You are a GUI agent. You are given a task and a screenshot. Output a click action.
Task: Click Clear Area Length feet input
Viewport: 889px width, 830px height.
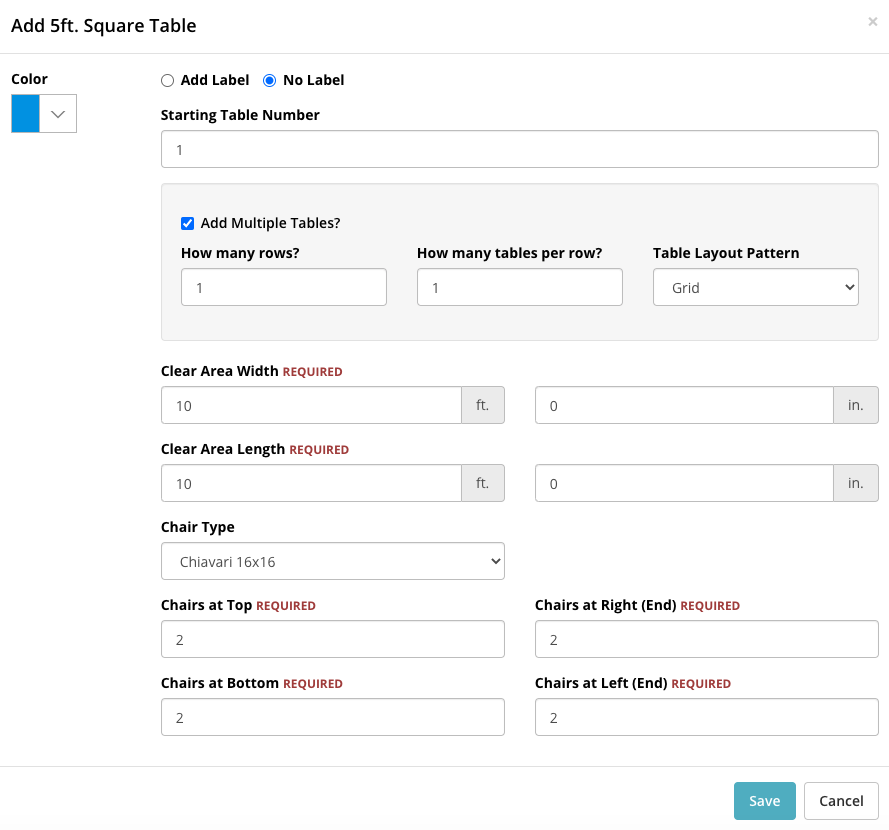[311, 483]
